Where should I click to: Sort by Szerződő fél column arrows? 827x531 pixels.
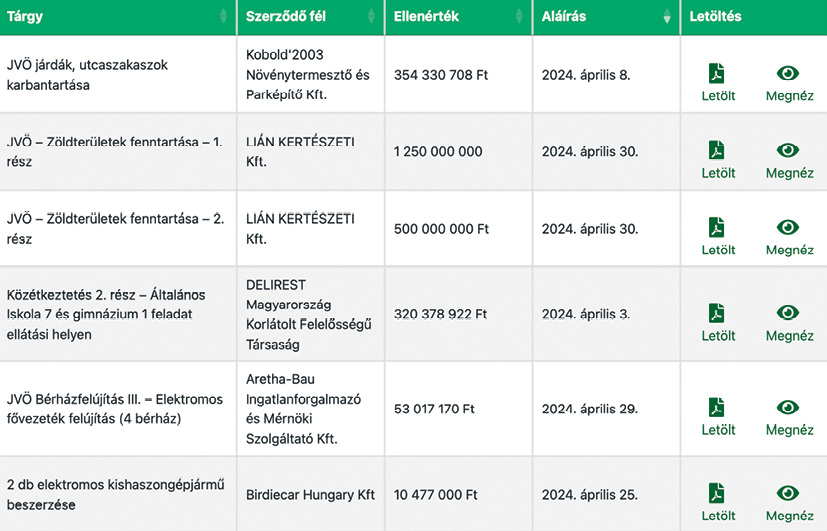tap(371, 16)
